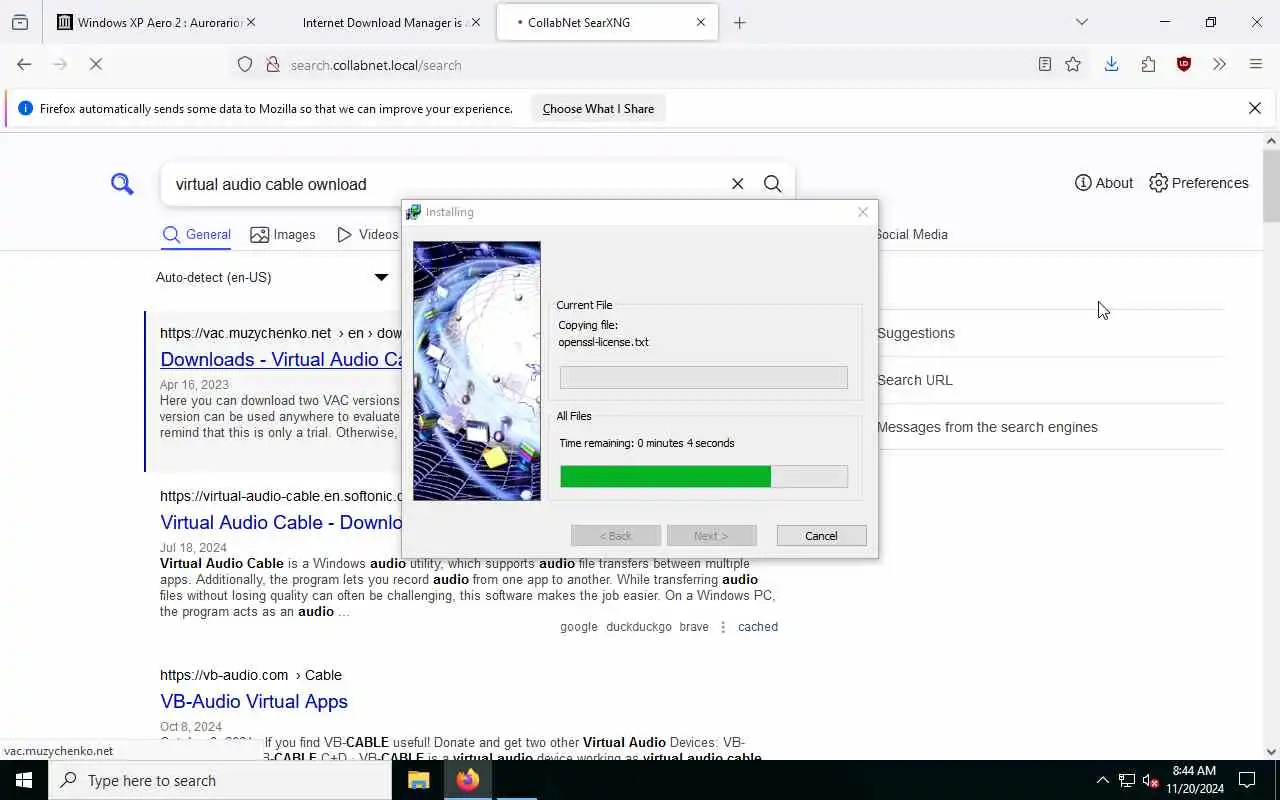Select the Images search category

tap(283, 235)
